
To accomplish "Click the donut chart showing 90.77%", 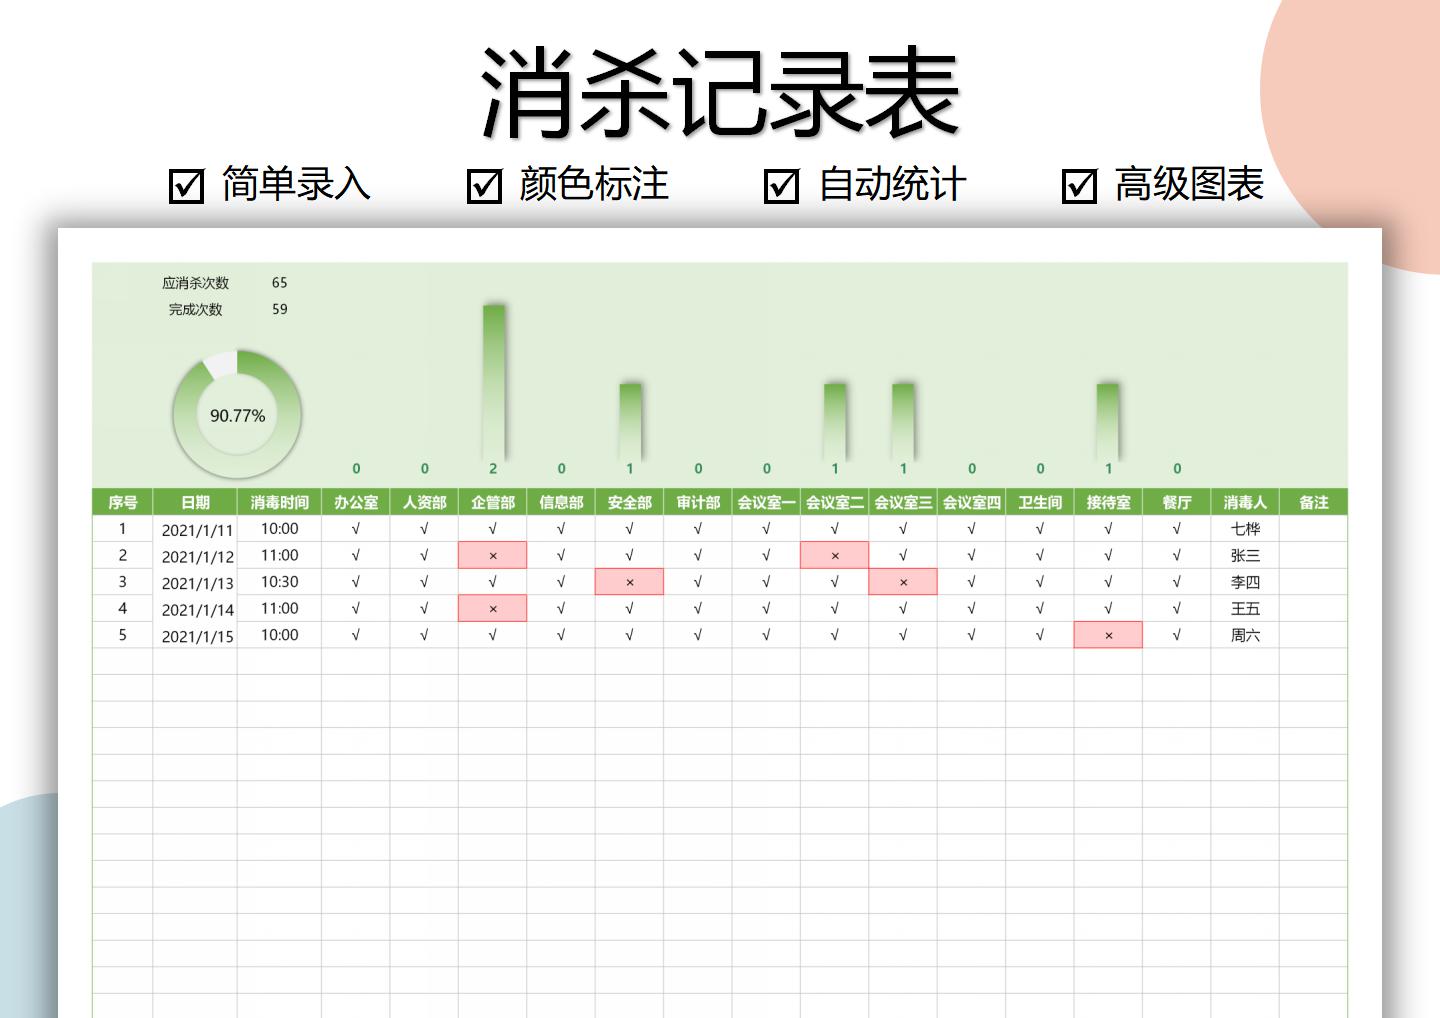I will pyautogui.click(x=236, y=416).
